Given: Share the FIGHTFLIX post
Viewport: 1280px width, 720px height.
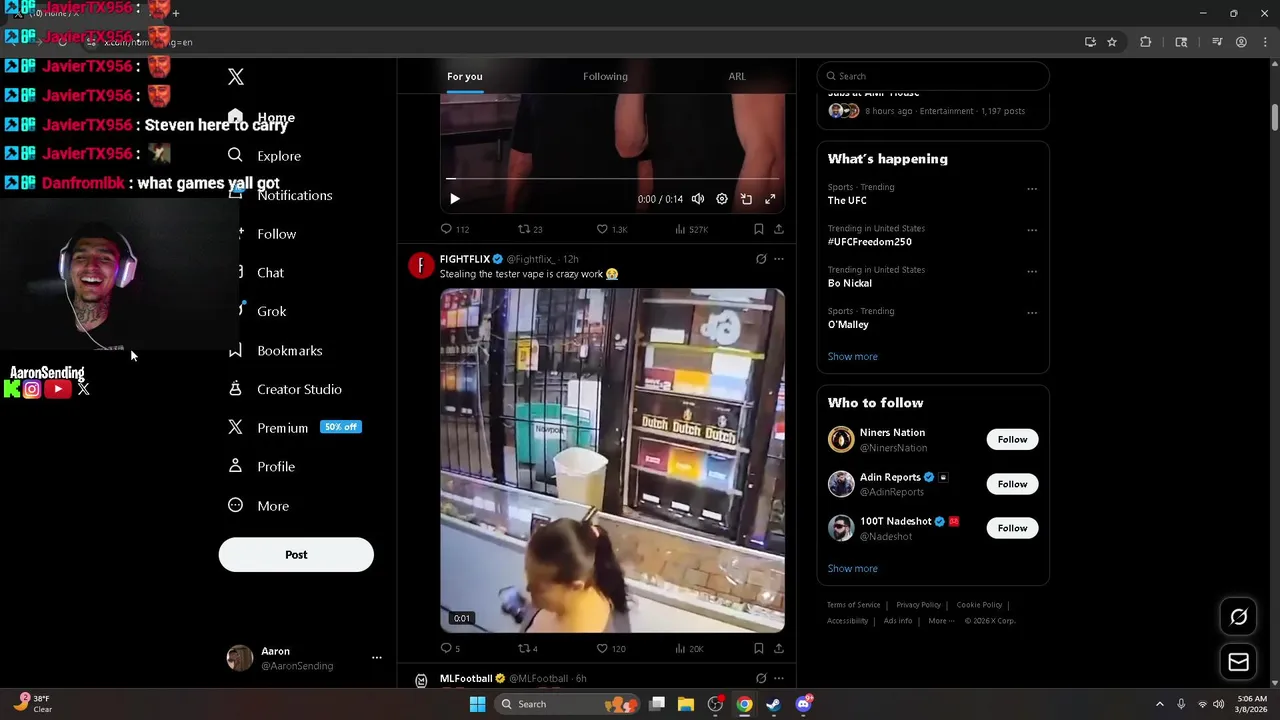Looking at the screenshot, I should click(779, 648).
